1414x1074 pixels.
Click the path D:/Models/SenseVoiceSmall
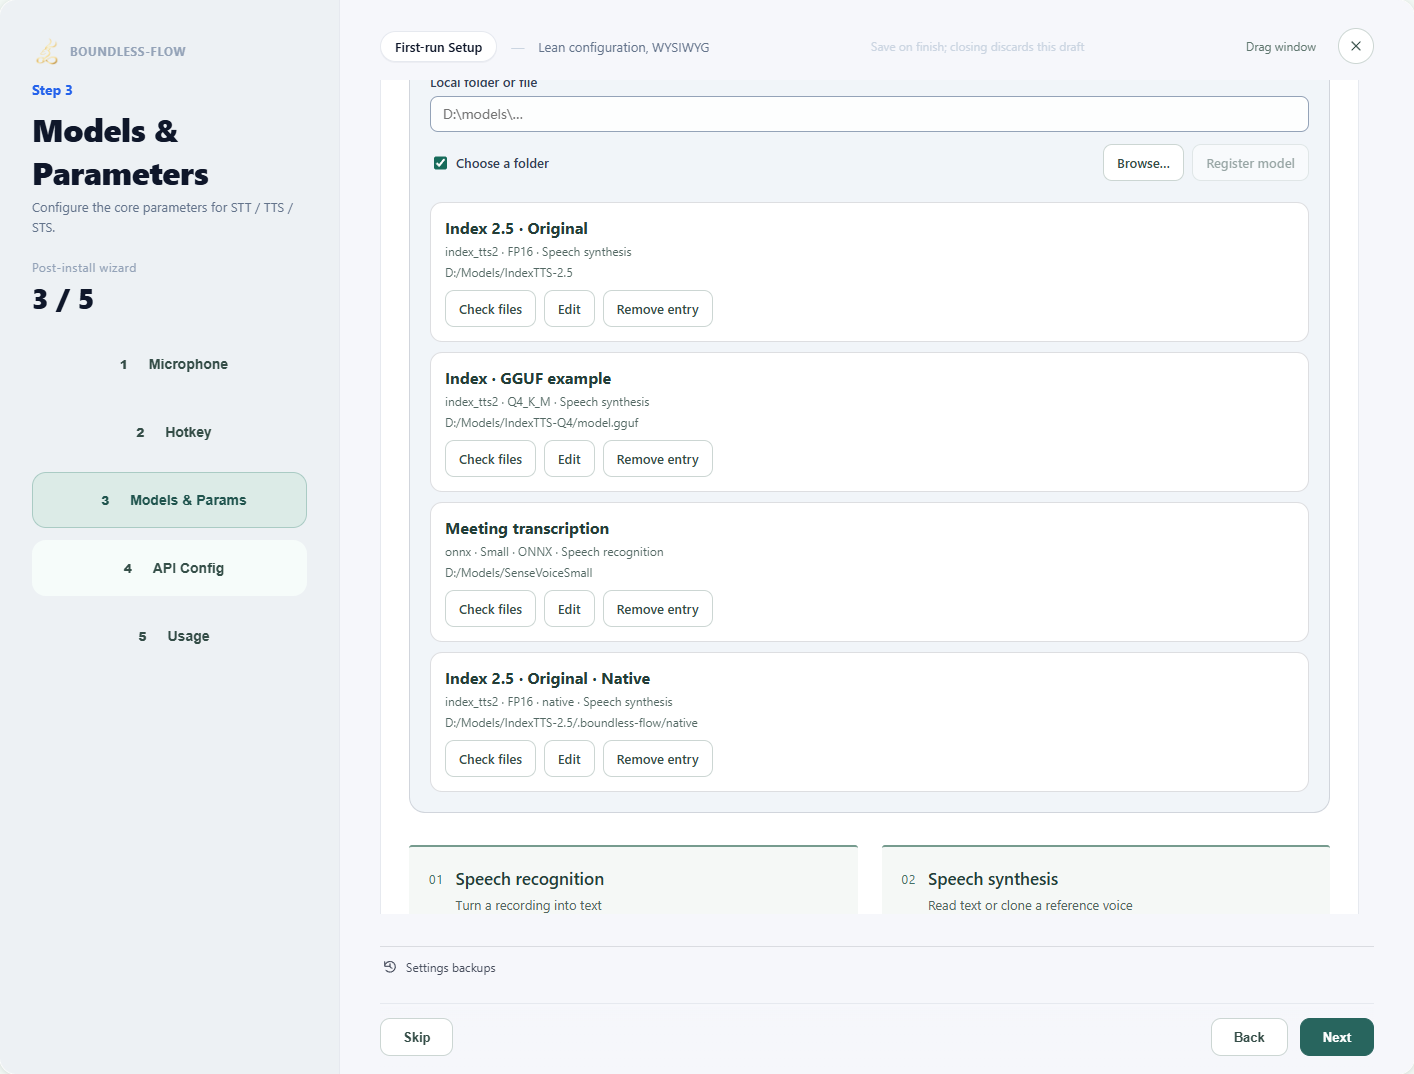[519, 573]
